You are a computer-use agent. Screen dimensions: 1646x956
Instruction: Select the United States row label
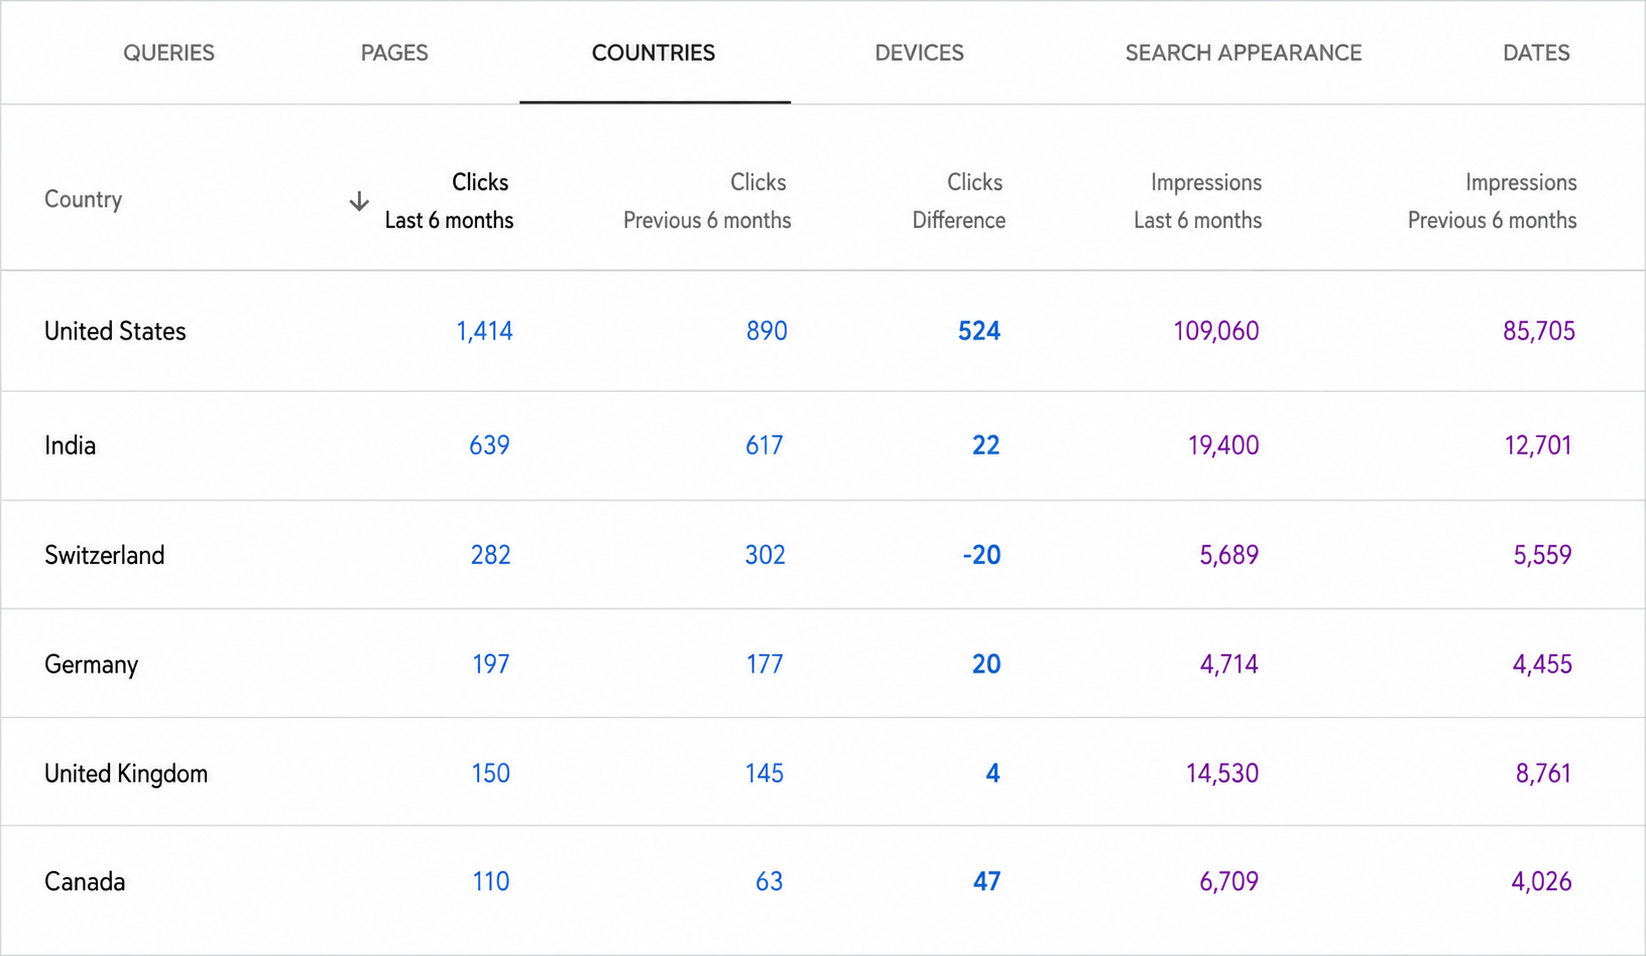[115, 331]
